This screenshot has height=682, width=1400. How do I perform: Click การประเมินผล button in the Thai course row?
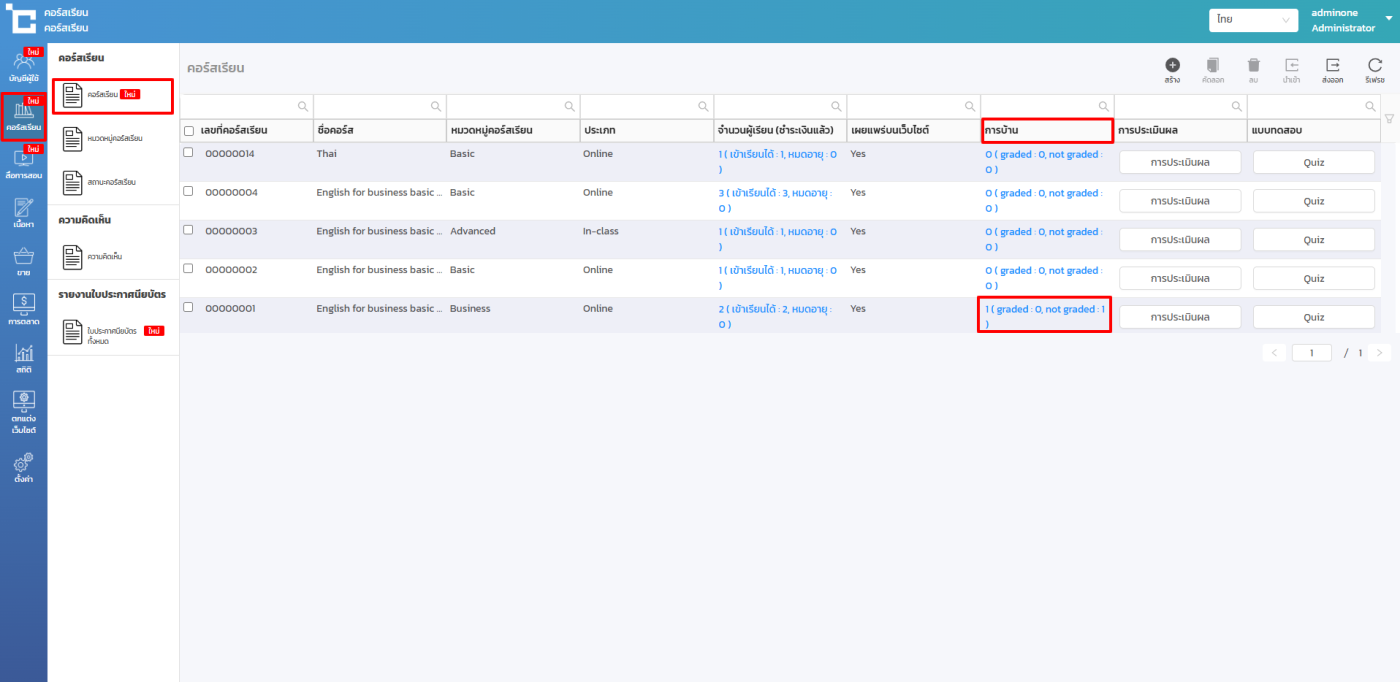pyautogui.click(x=1179, y=162)
